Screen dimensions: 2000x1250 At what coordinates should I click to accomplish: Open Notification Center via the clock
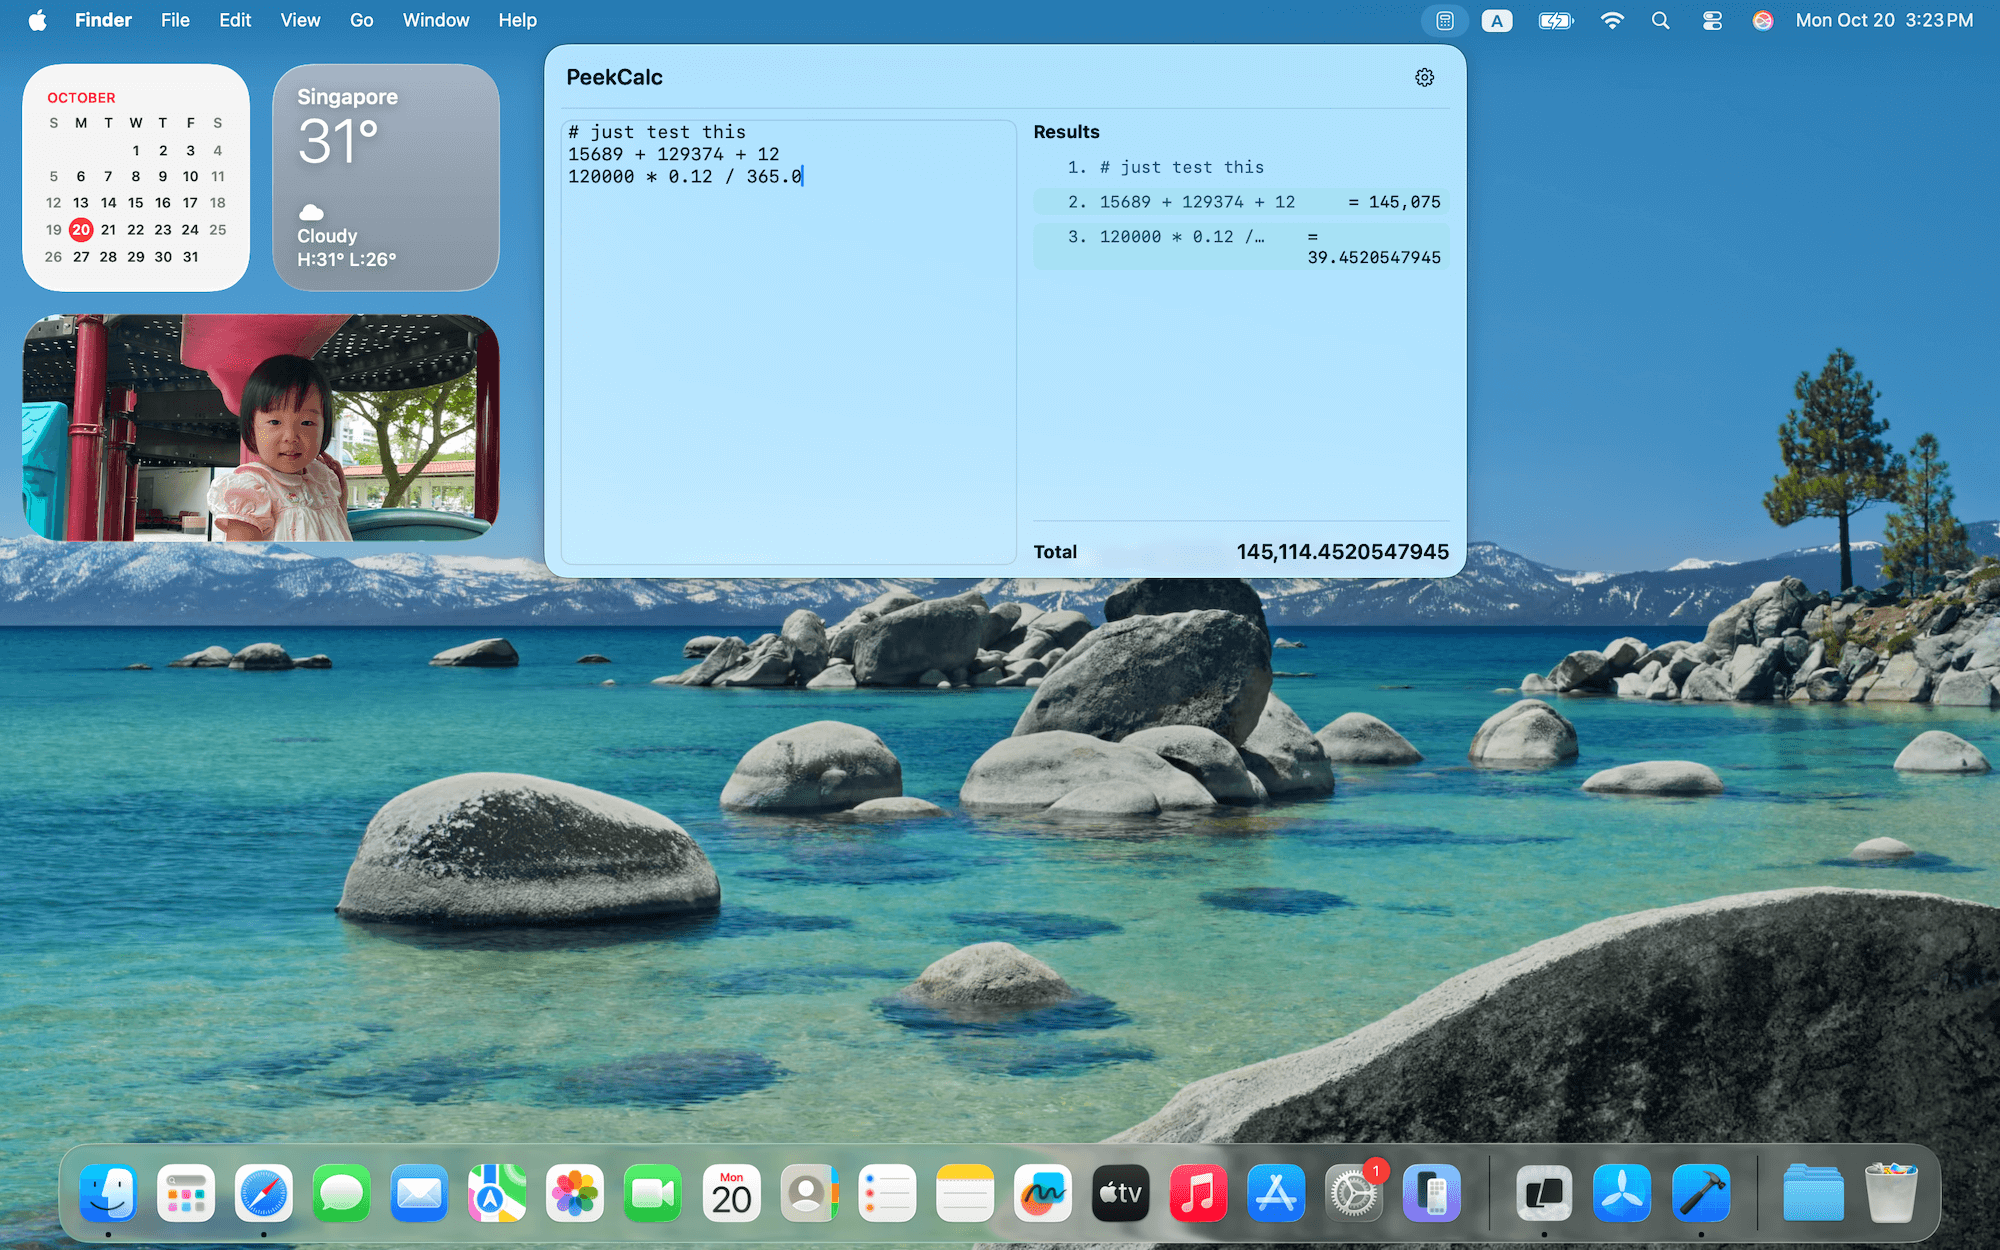pyautogui.click(x=1884, y=20)
